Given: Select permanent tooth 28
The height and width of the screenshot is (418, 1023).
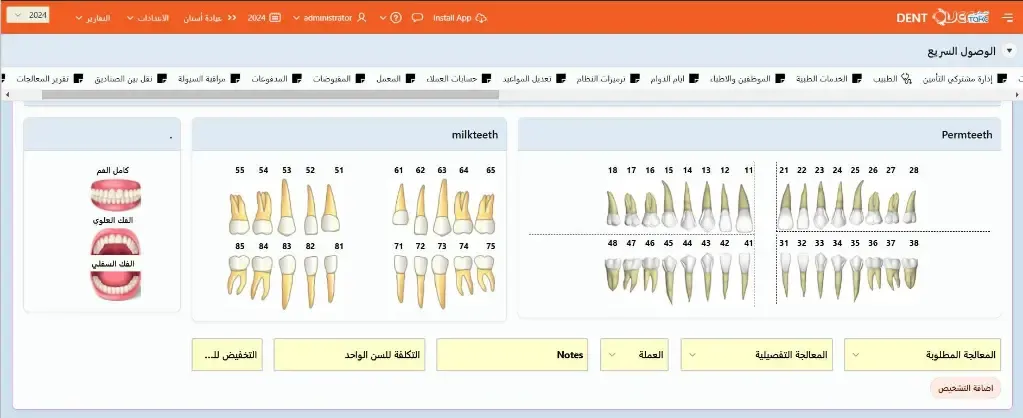Looking at the screenshot, I should pos(909,204).
